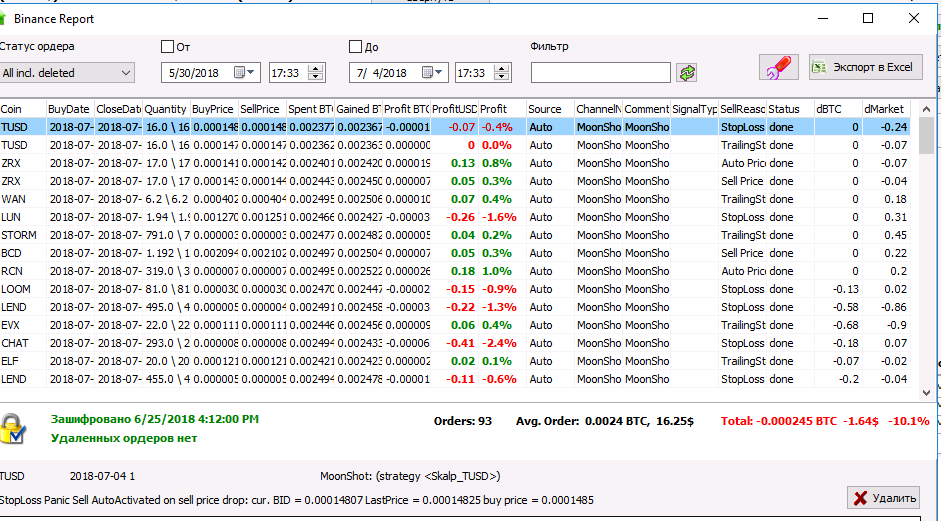Select the STORM order row
Viewport: 941px width, 521px height.
300,235
